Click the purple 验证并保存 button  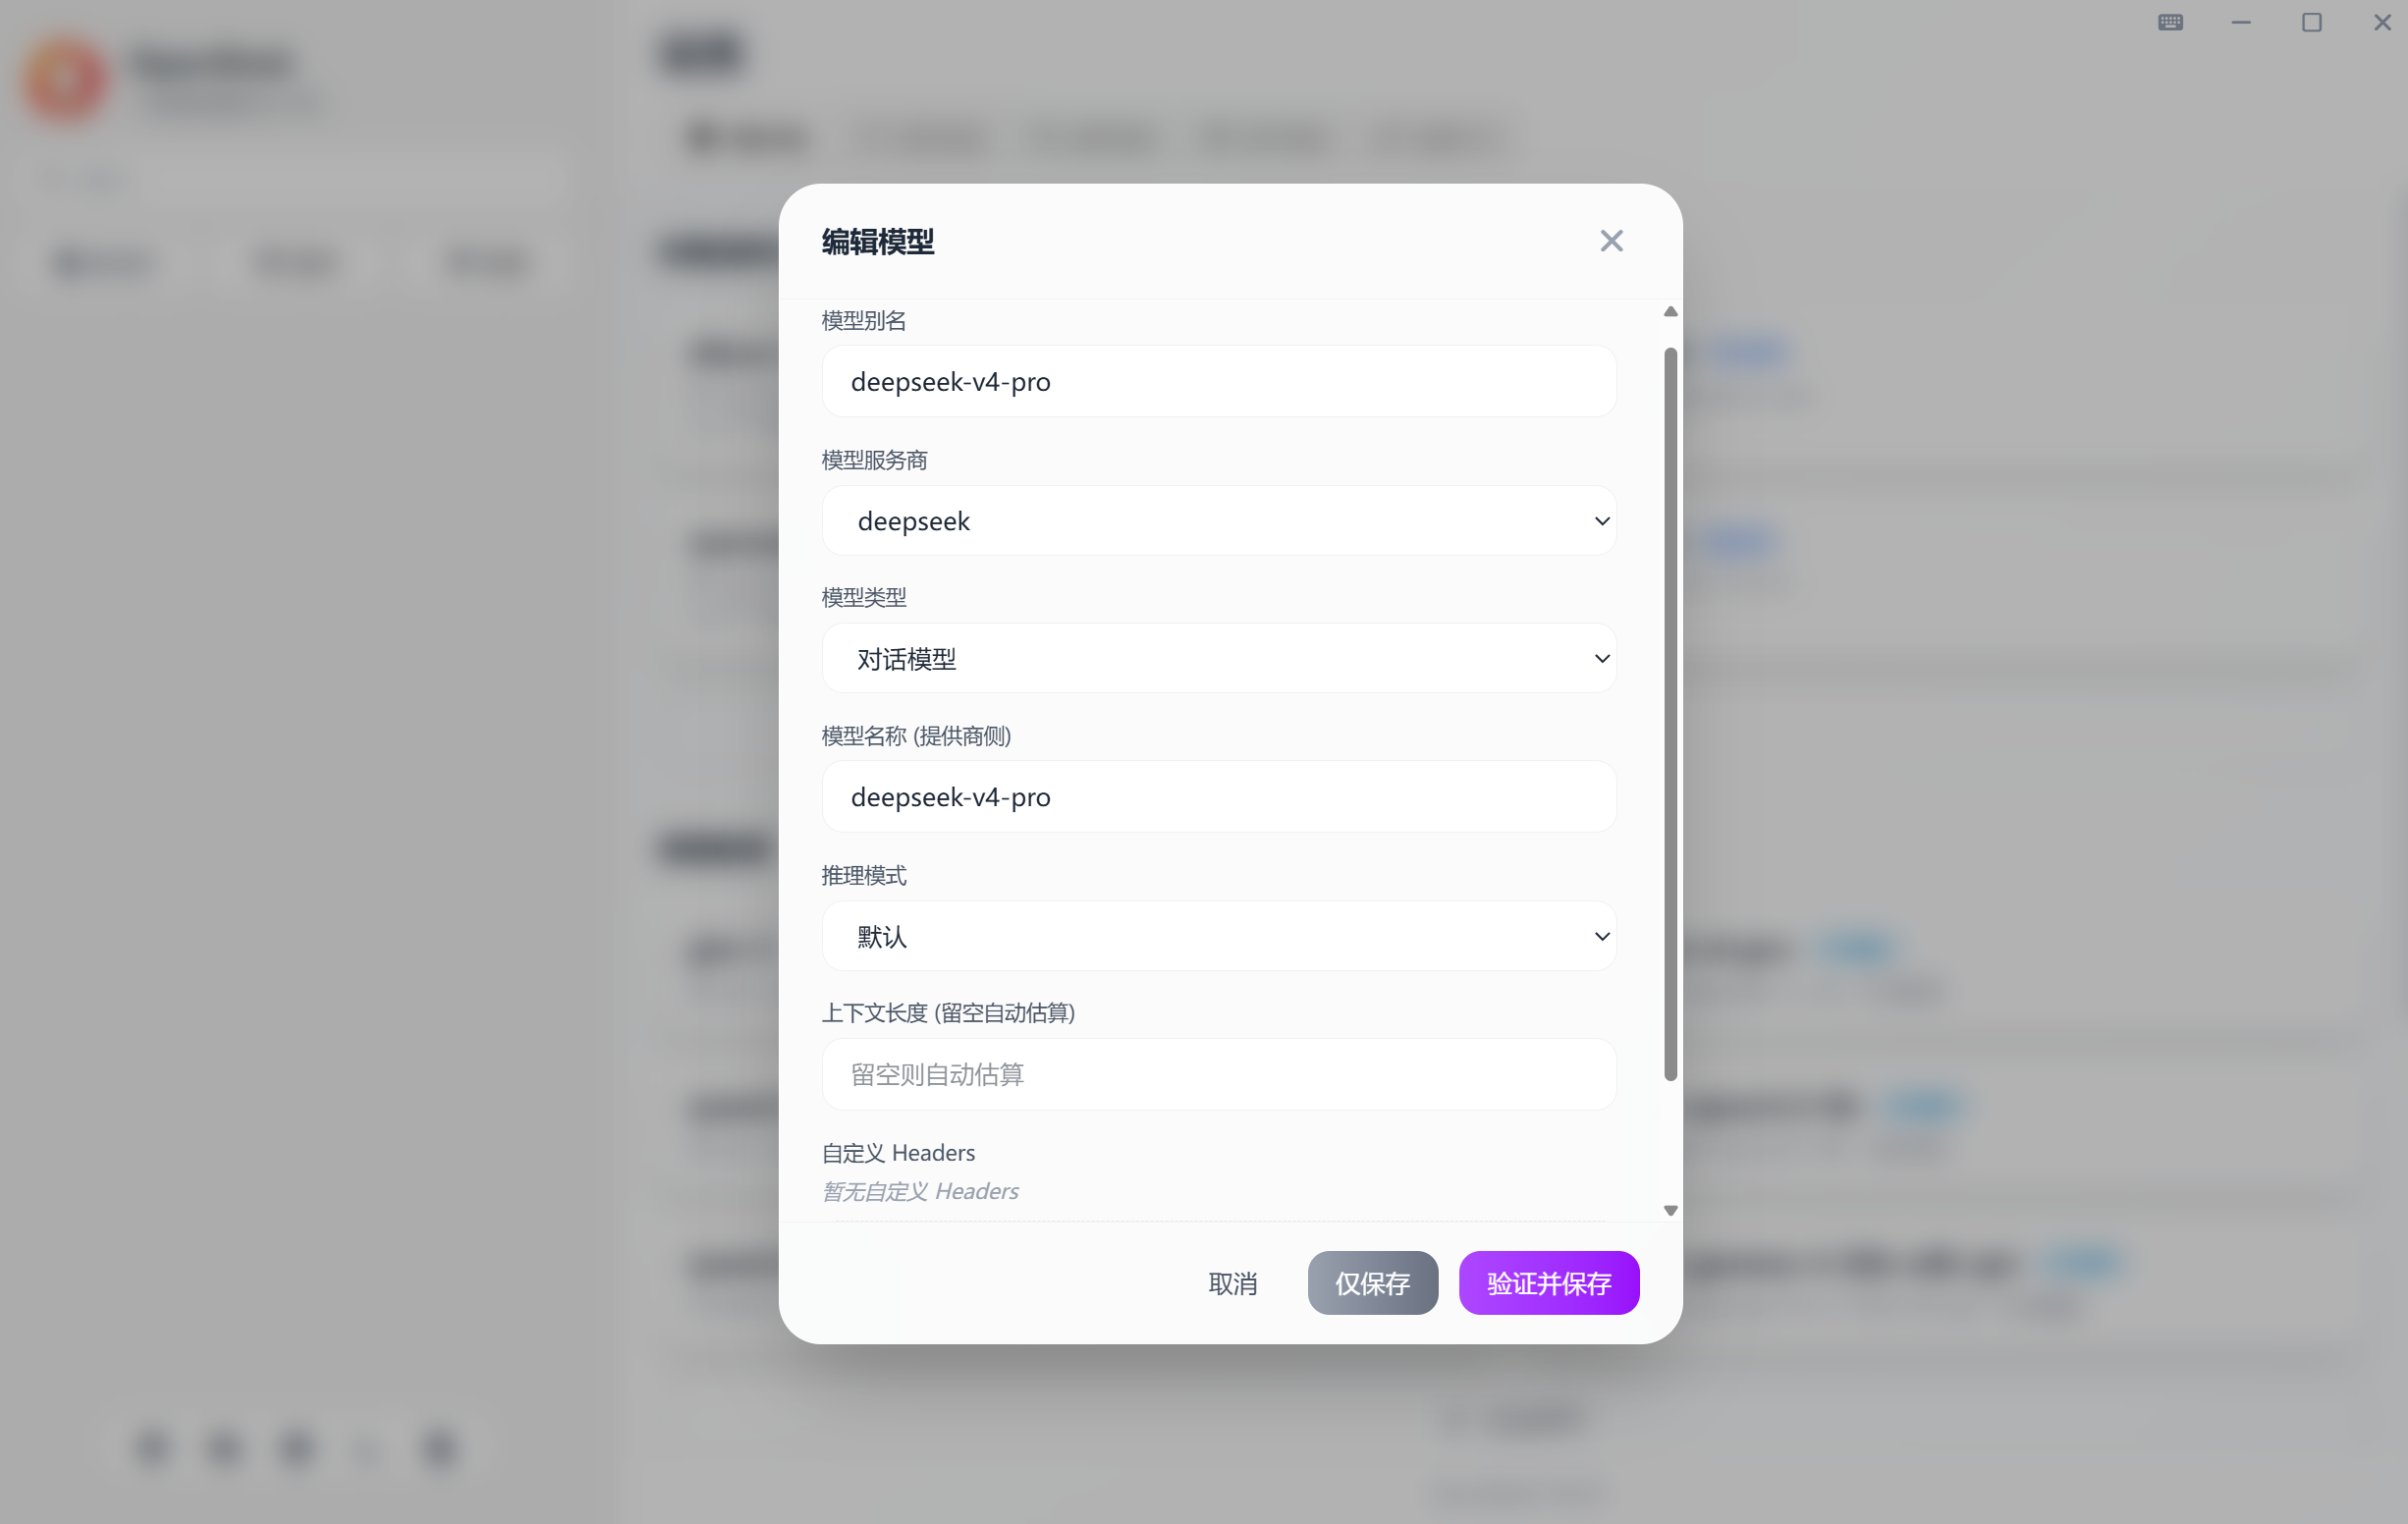click(x=1549, y=1283)
